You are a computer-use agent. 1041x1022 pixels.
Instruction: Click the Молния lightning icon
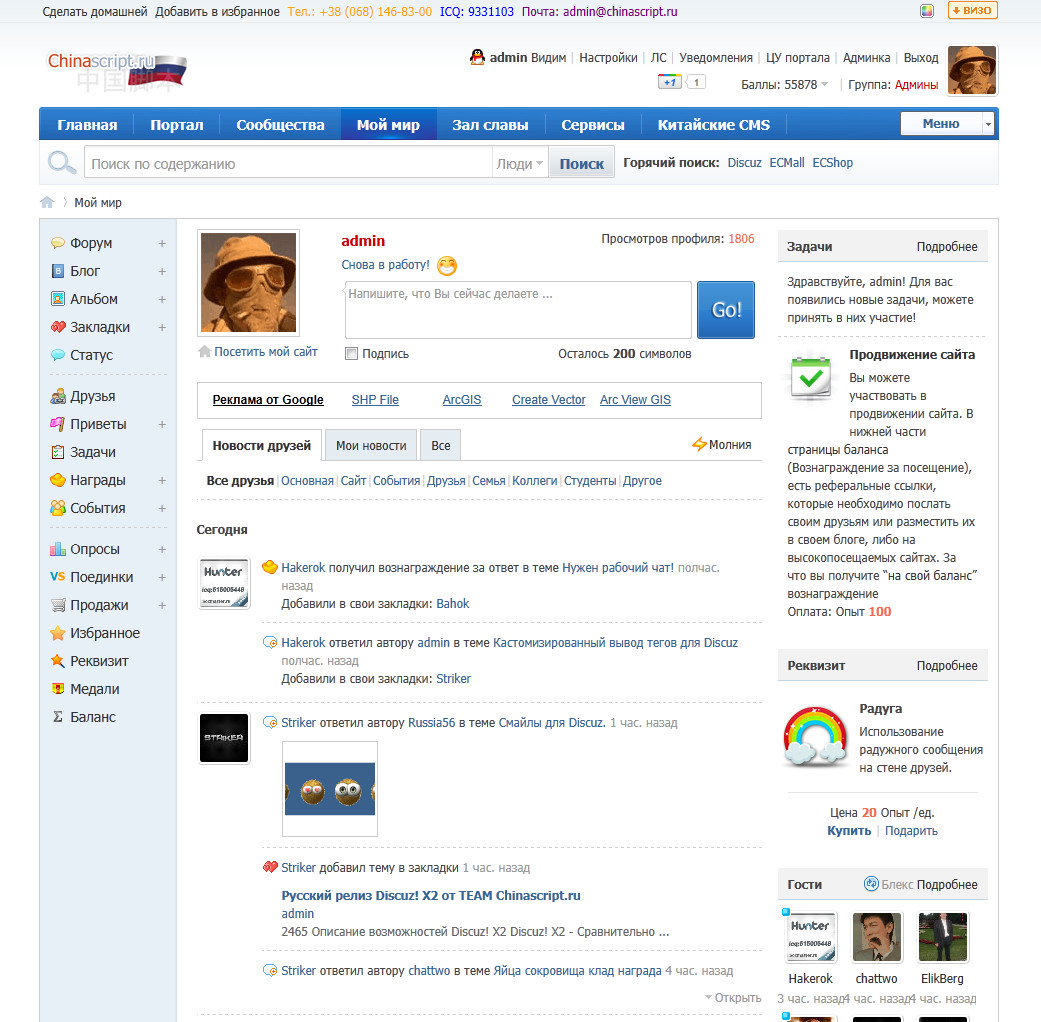(x=699, y=444)
